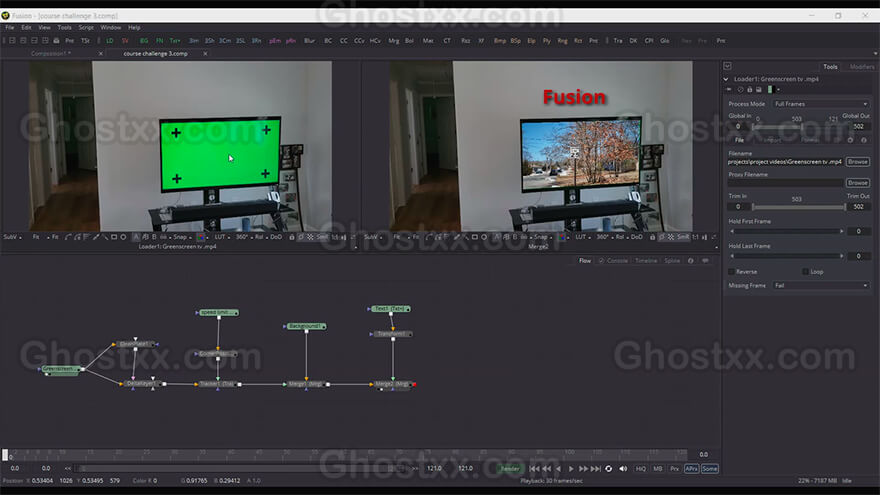The image size is (880, 495).
Task: Open the Snap dropdown in left viewer
Action: click(182, 237)
